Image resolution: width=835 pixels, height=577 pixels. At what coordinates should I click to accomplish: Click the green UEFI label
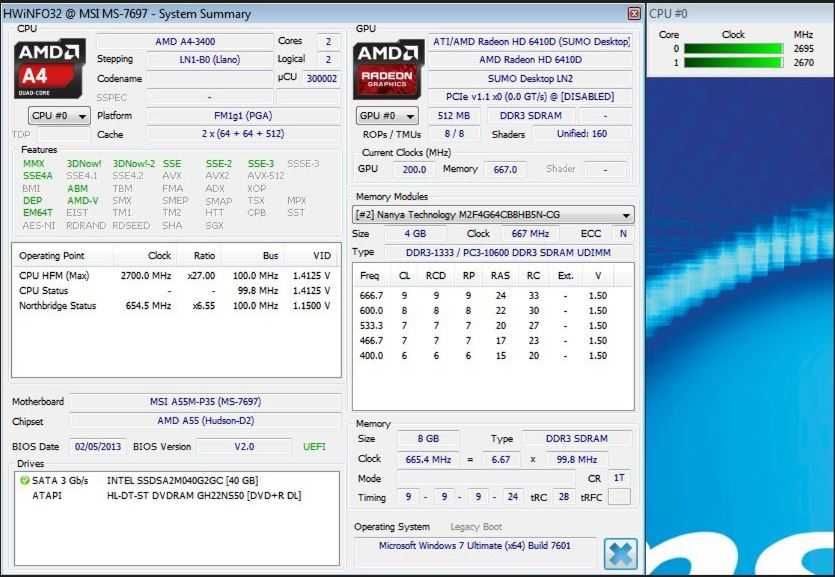click(x=314, y=447)
